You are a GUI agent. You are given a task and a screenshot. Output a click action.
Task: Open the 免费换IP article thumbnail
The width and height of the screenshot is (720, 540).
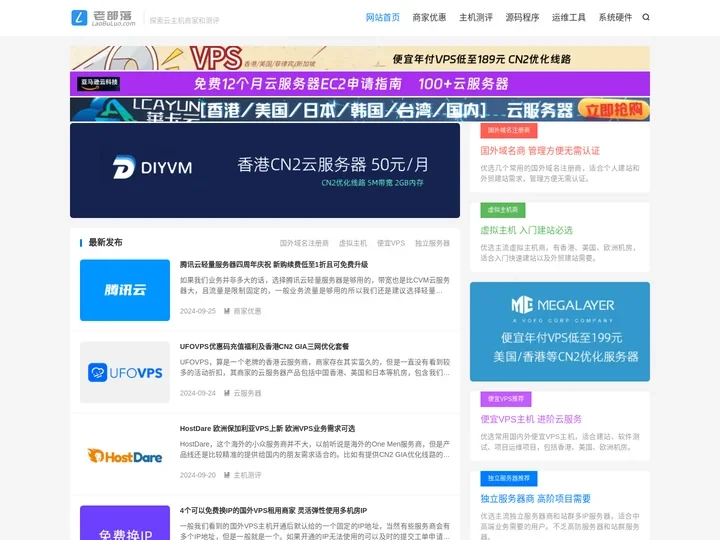tap(125, 523)
